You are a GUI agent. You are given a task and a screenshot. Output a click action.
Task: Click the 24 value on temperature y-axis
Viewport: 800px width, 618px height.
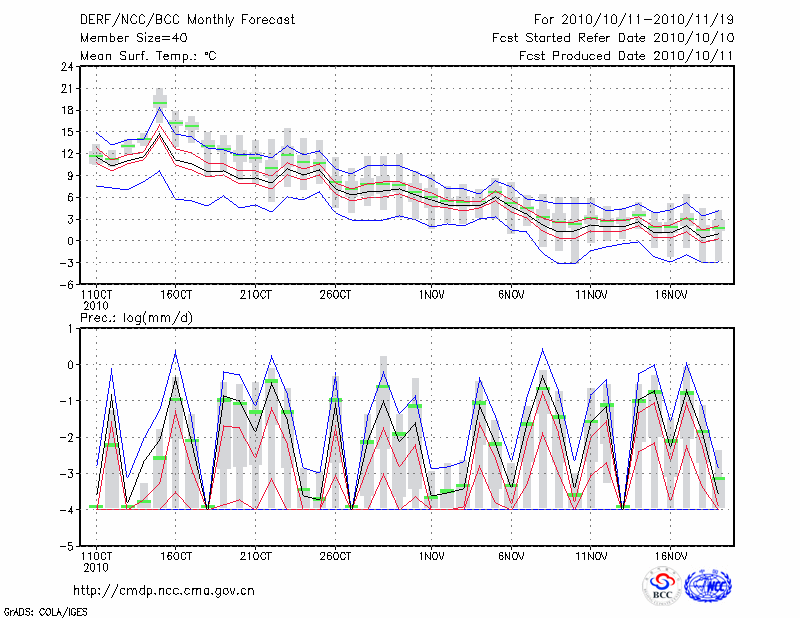coord(66,67)
